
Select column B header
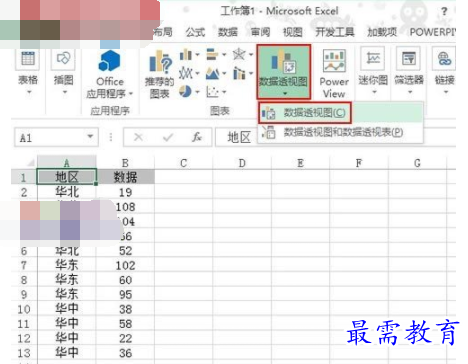point(125,163)
